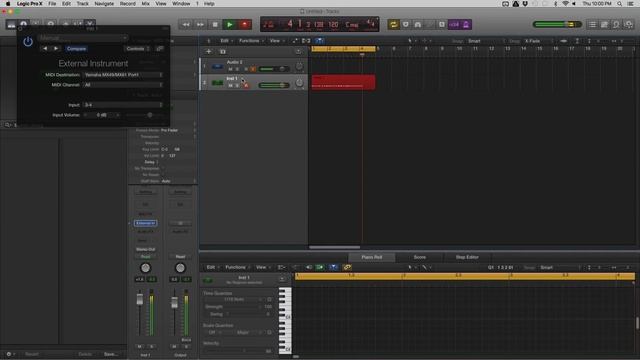The height and width of the screenshot is (360, 640).
Task: Open Piano Roll Functions menu
Action: pyautogui.click(x=237, y=267)
